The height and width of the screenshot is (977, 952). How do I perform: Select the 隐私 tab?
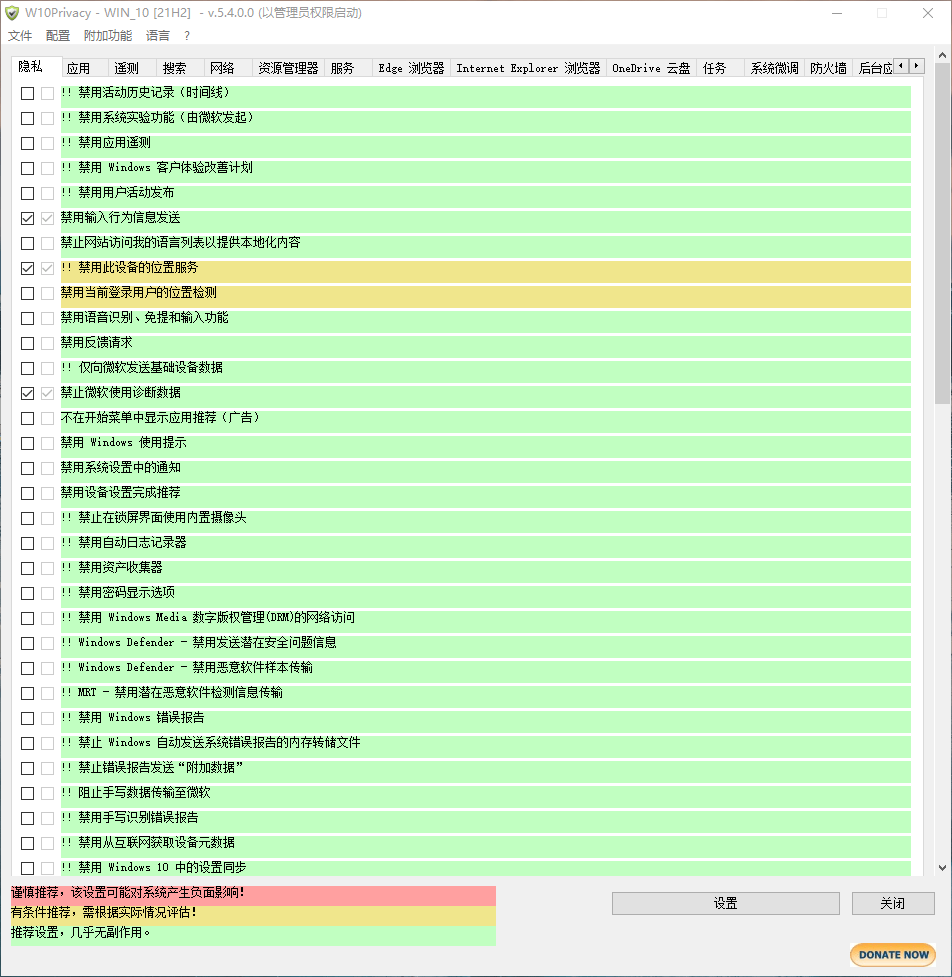(36, 67)
